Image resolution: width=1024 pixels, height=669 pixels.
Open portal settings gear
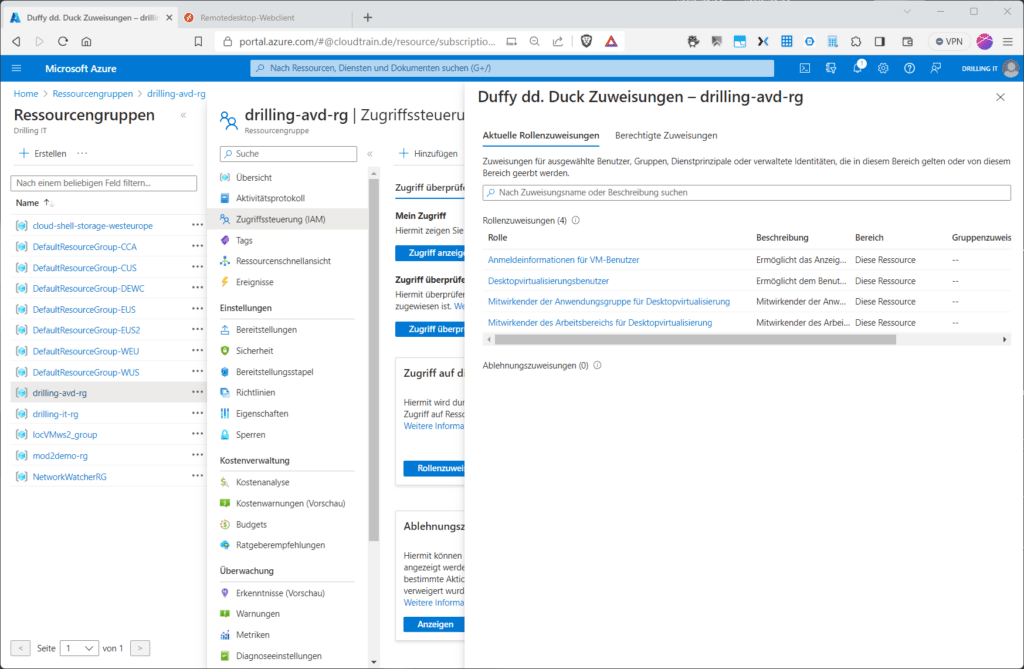(883, 68)
